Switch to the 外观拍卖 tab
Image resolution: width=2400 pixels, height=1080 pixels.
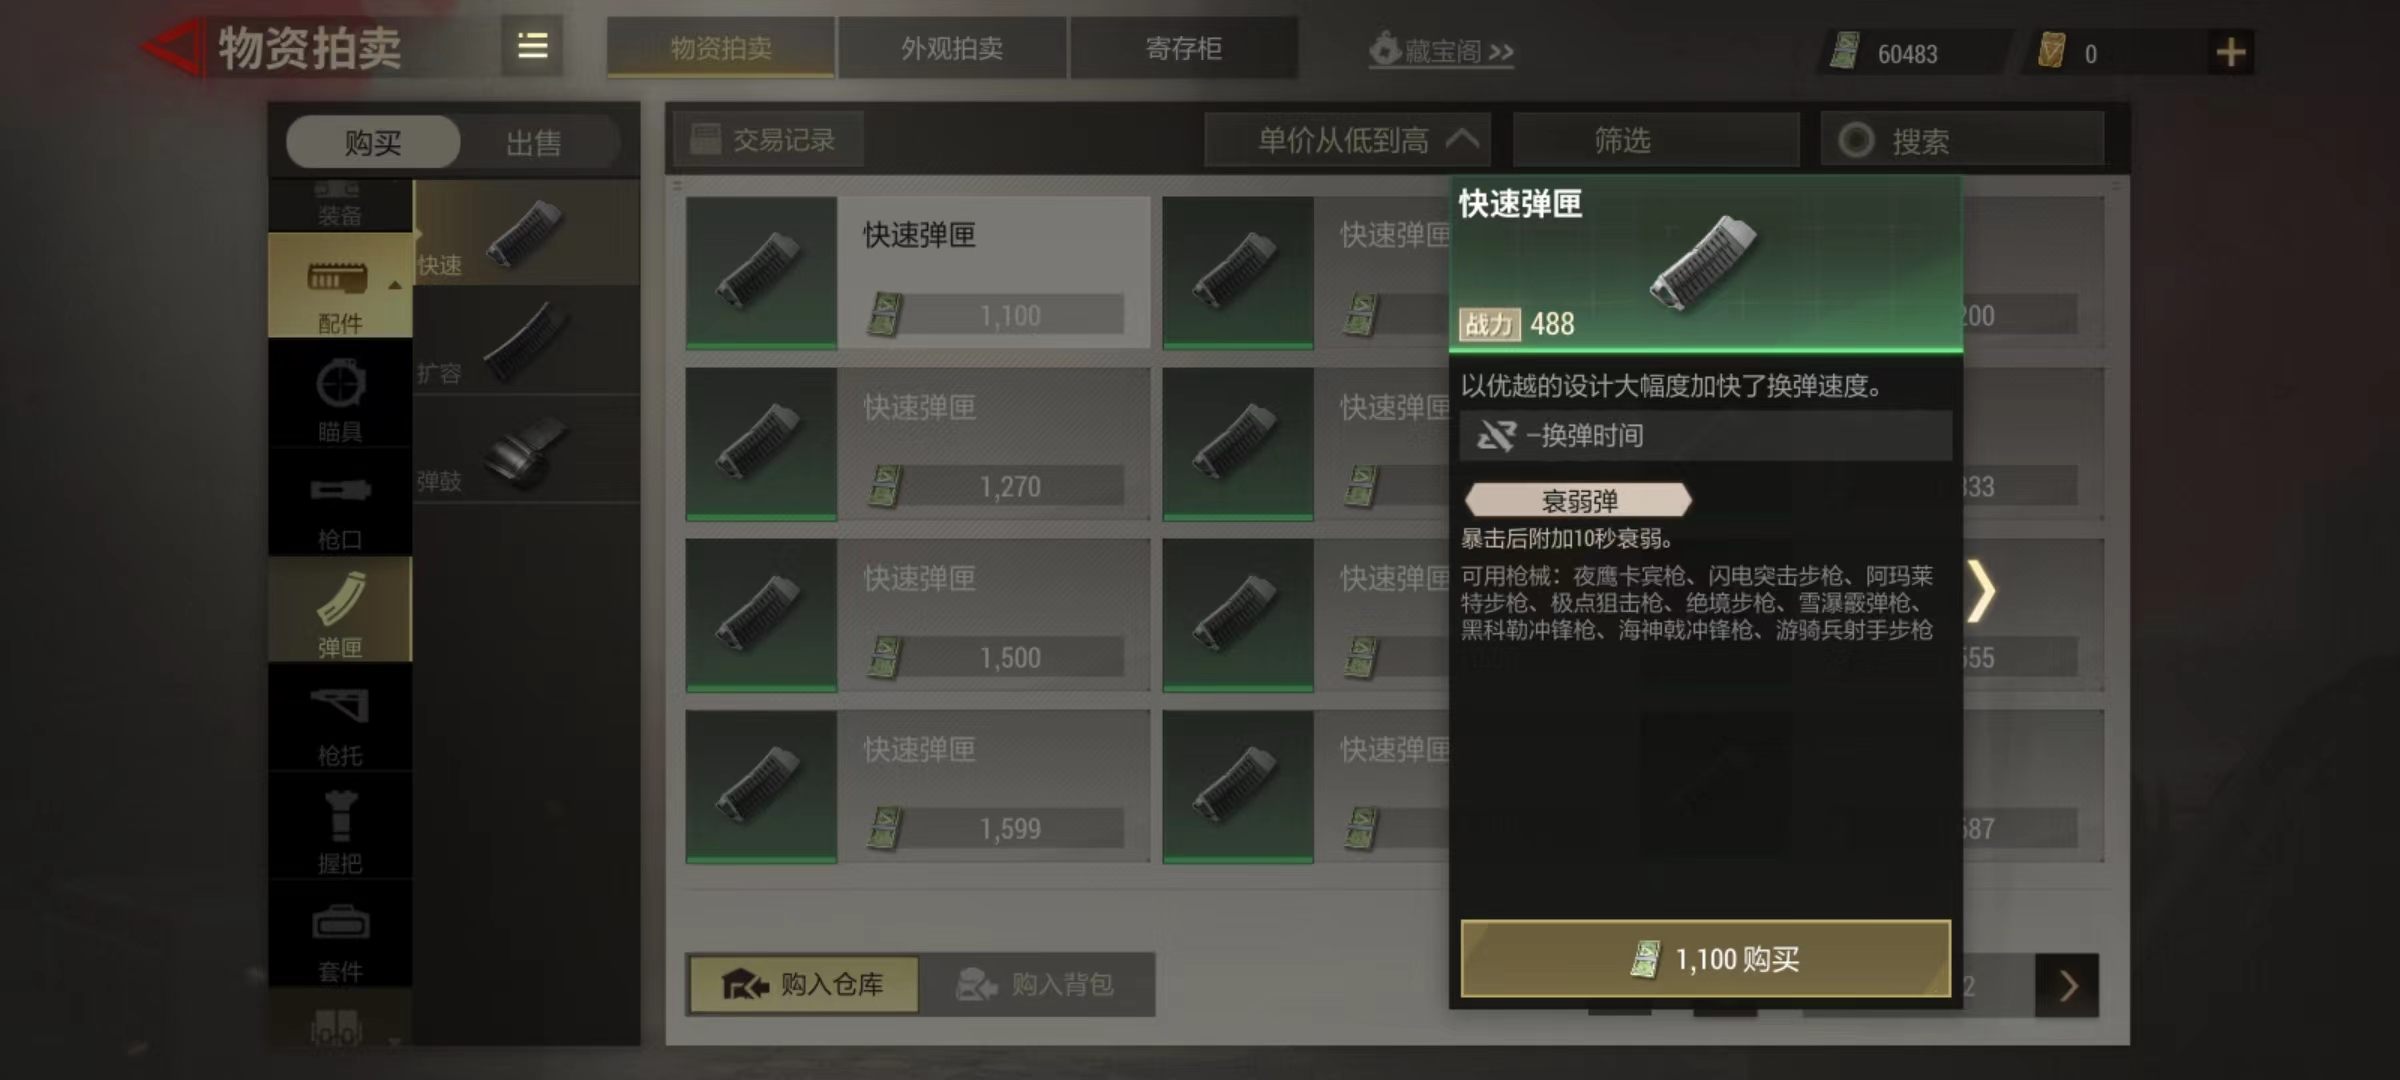[951, 48]
